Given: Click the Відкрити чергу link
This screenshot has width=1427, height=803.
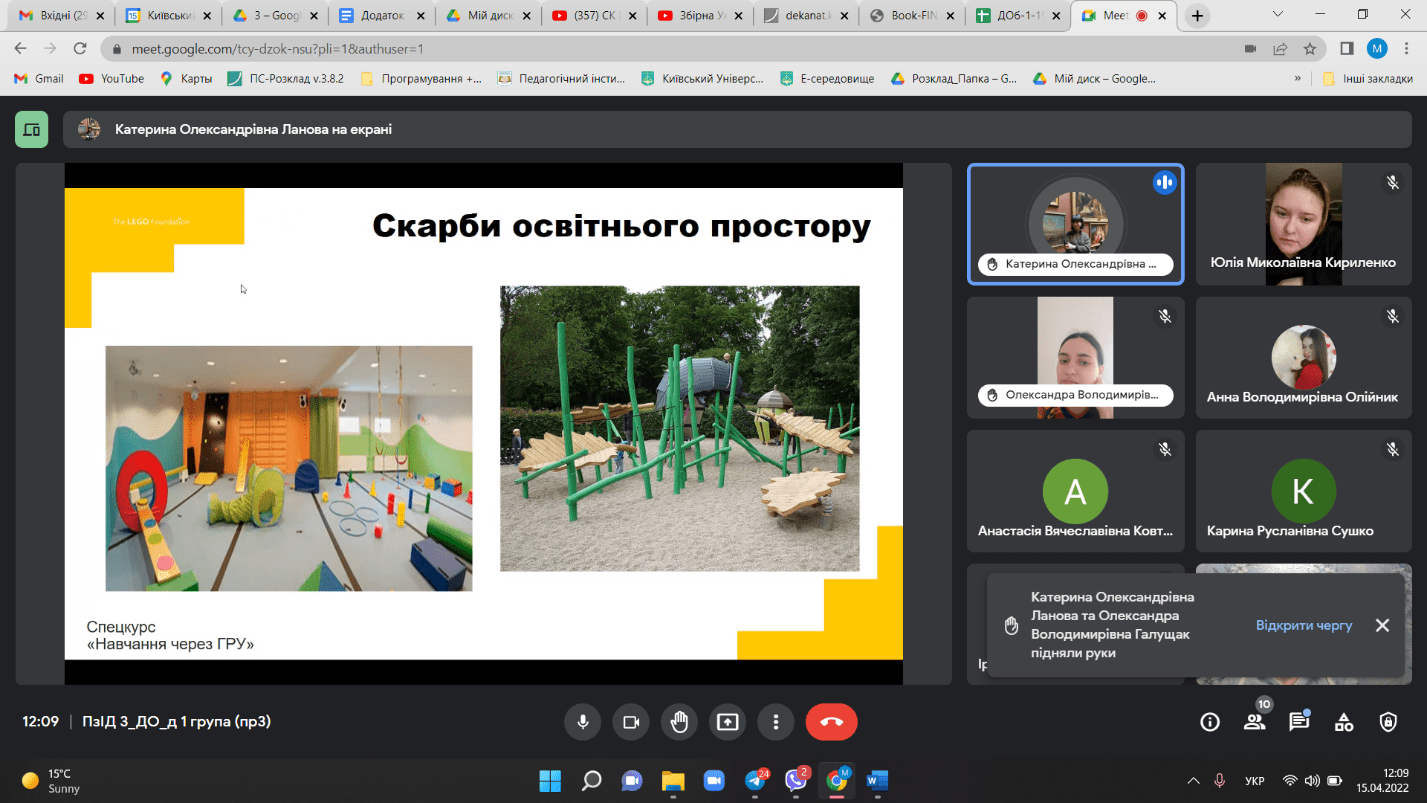Looking at the screenshot, I should pos(1304,625).
